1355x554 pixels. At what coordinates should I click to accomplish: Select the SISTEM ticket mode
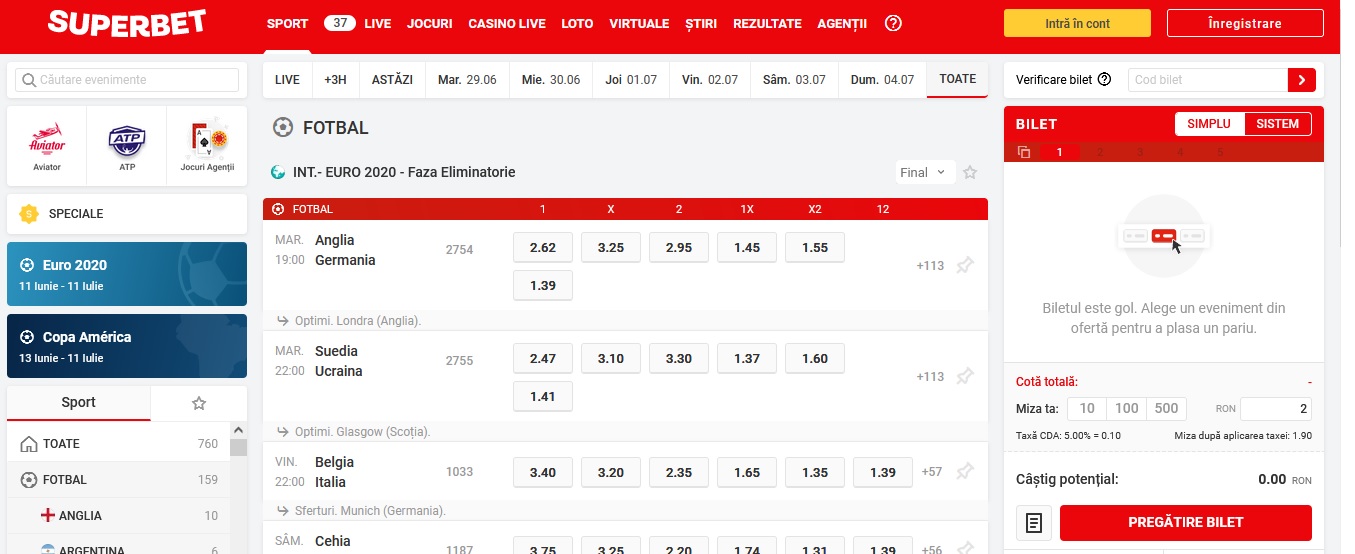1277,124
